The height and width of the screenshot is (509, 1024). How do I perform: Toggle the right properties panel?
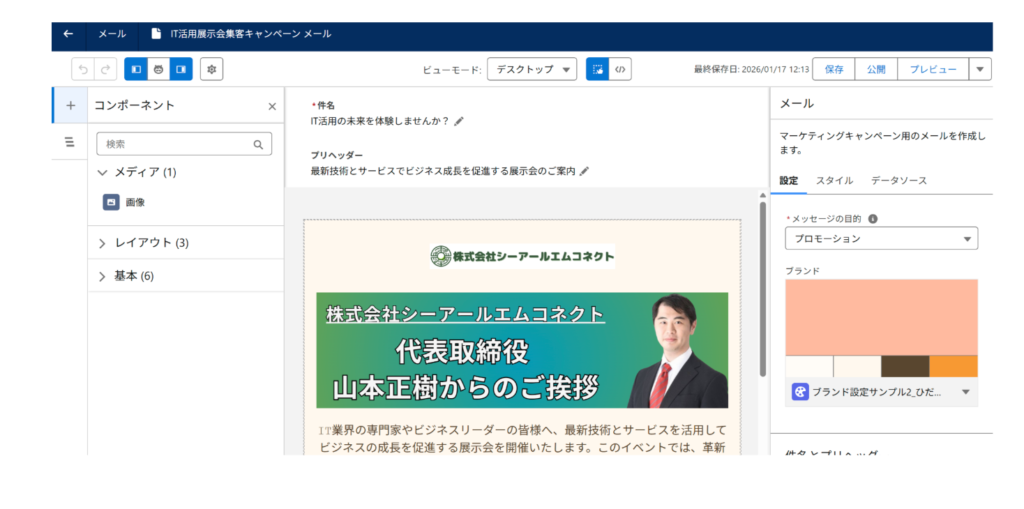(181, 69)
